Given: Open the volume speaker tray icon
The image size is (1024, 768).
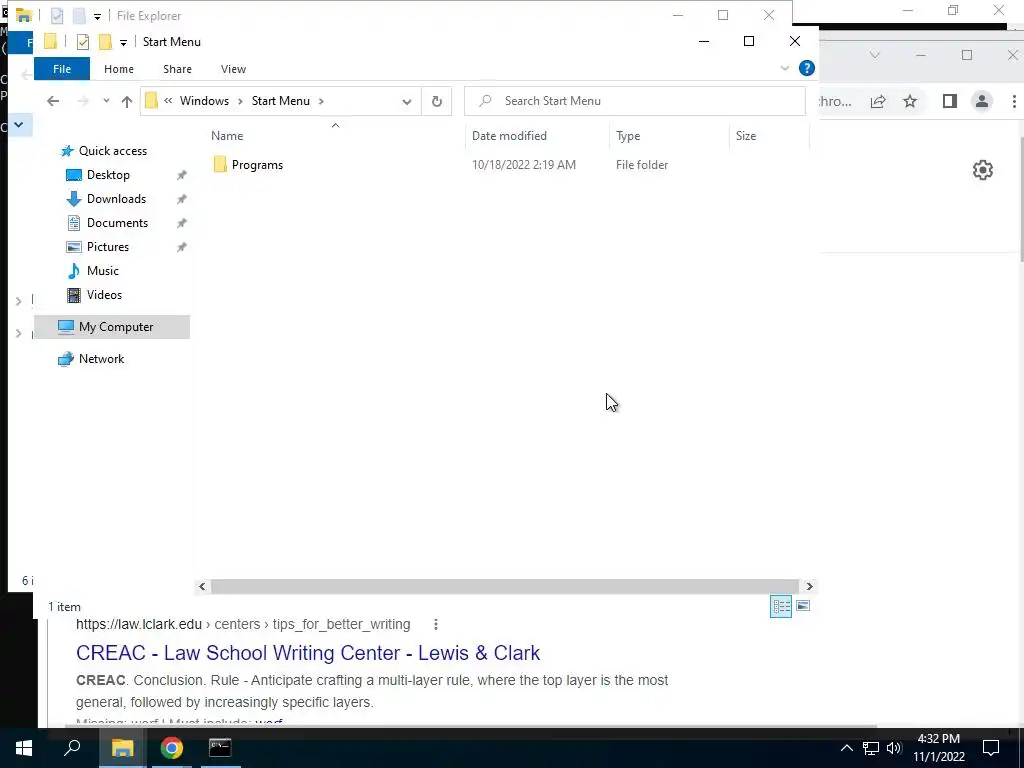Looking at the screenshot, I should click(x=895, y=748).
